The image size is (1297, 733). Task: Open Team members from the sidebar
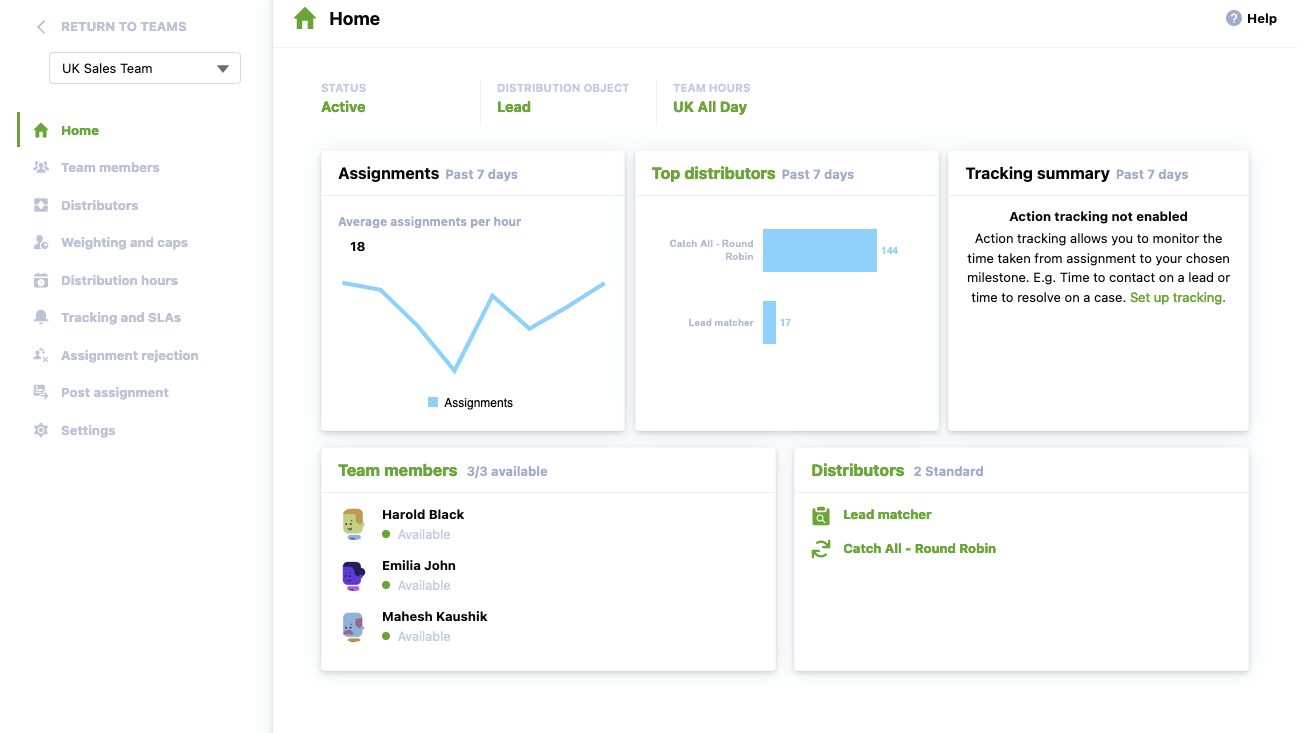(x=40, y=167)
